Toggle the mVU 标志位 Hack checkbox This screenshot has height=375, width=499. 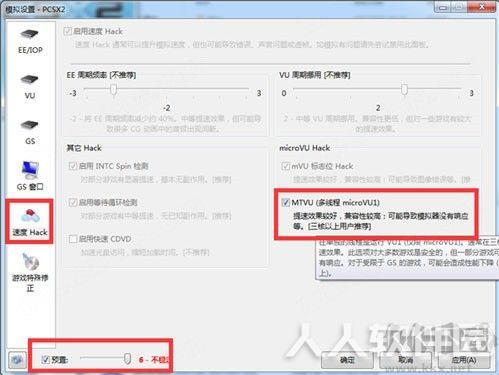tap(285, 166)
